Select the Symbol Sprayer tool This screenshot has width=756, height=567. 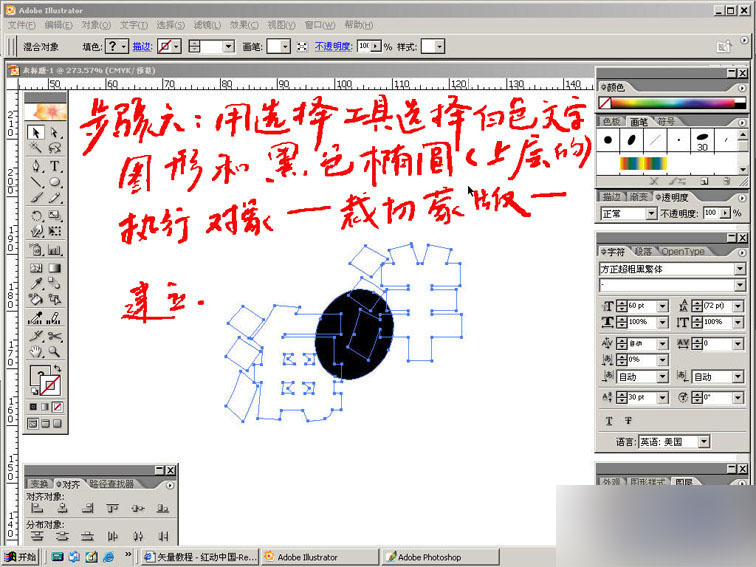click(x=36, y=250)
